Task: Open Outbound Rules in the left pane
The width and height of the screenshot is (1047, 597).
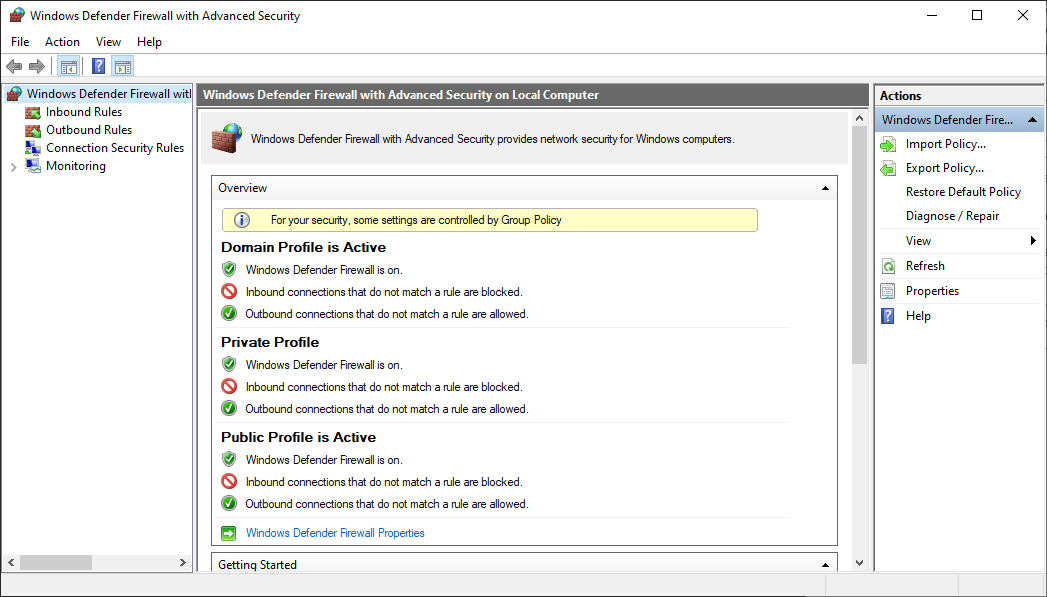Action: click(x=88, y=130)
